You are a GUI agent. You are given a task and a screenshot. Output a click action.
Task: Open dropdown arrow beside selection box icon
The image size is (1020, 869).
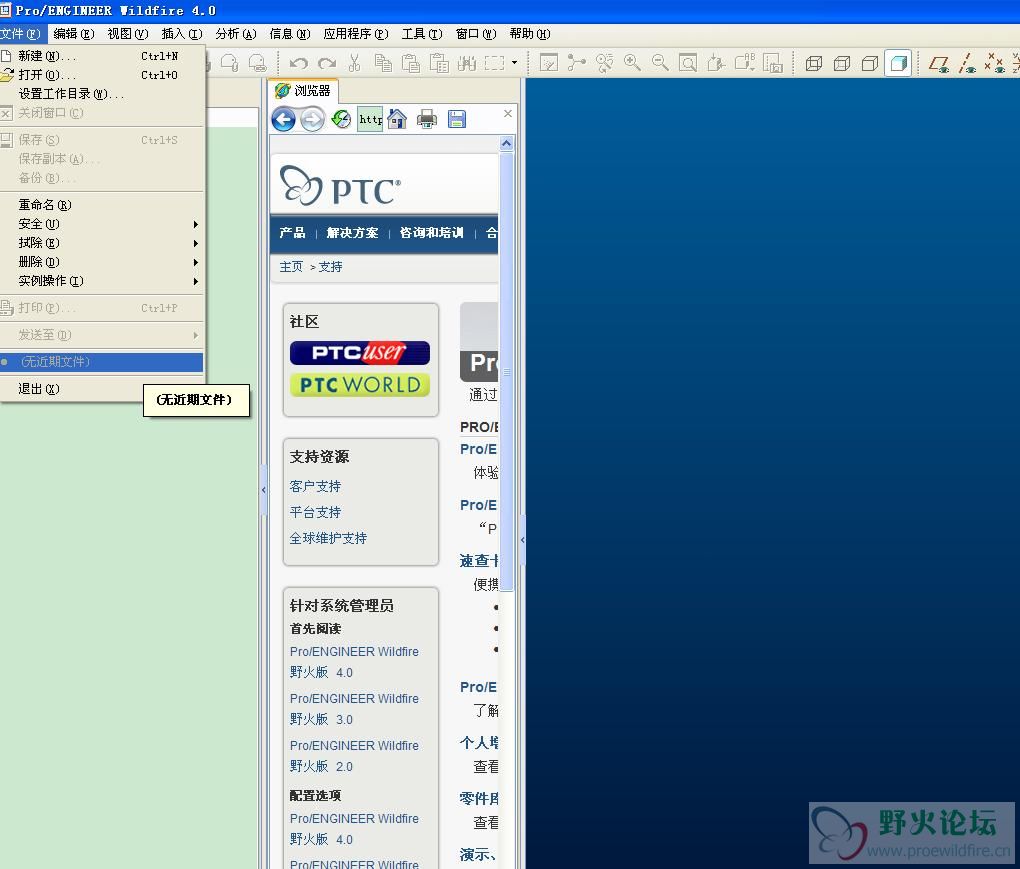515,63
